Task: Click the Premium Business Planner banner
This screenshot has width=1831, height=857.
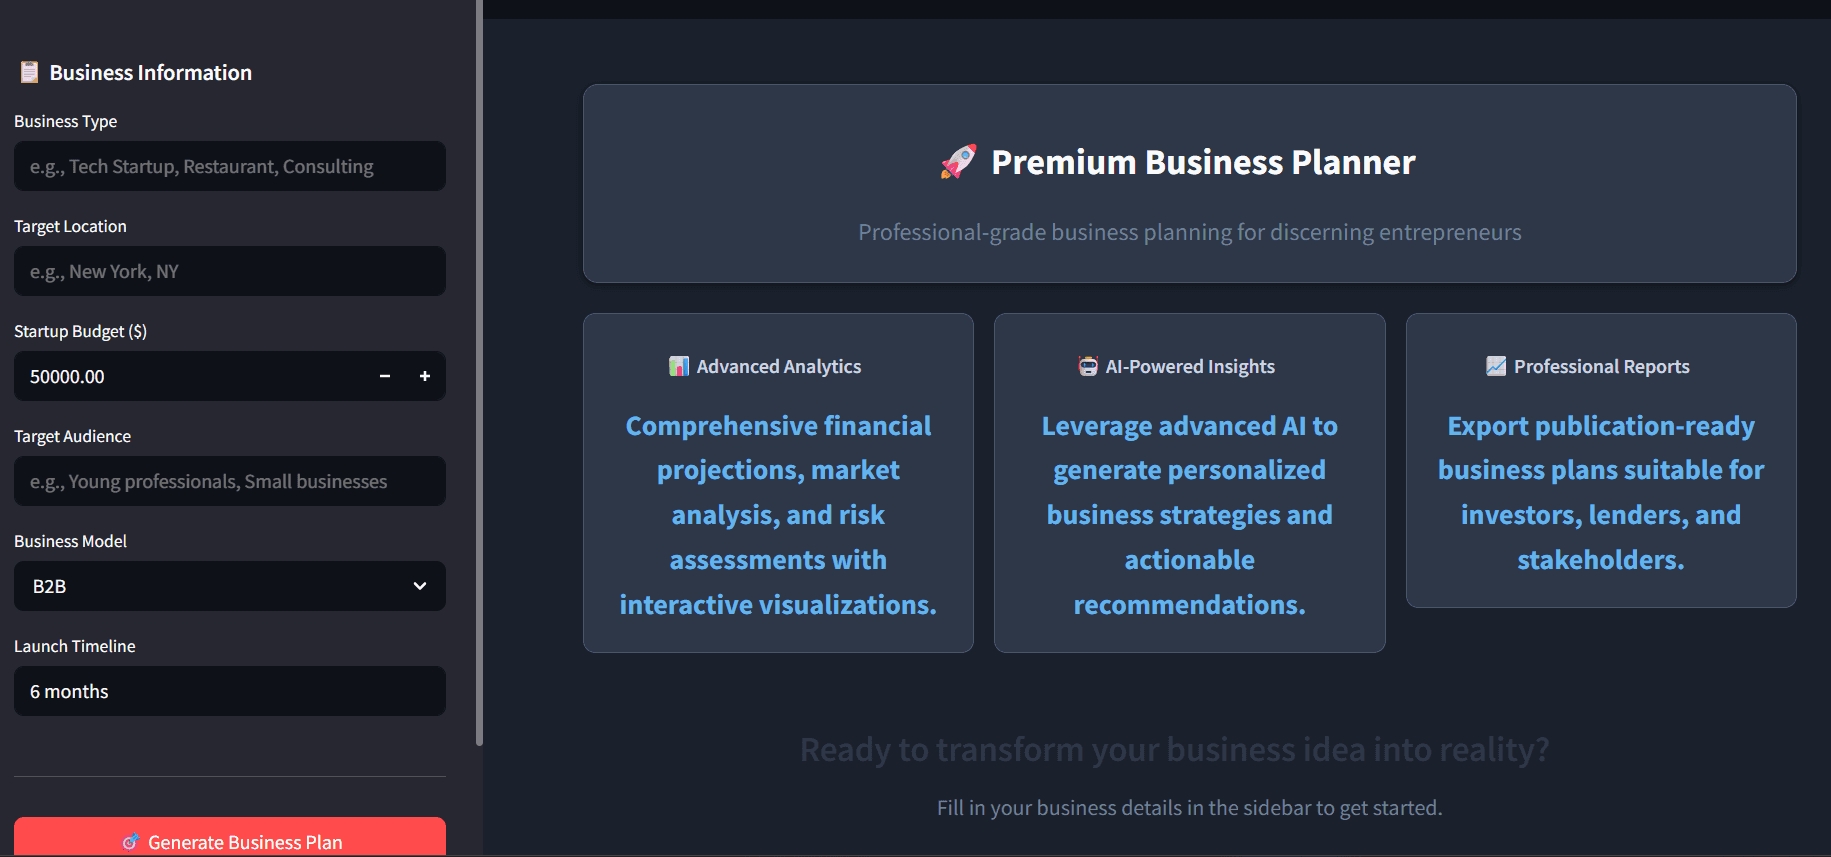Action: coord(1189,183)
